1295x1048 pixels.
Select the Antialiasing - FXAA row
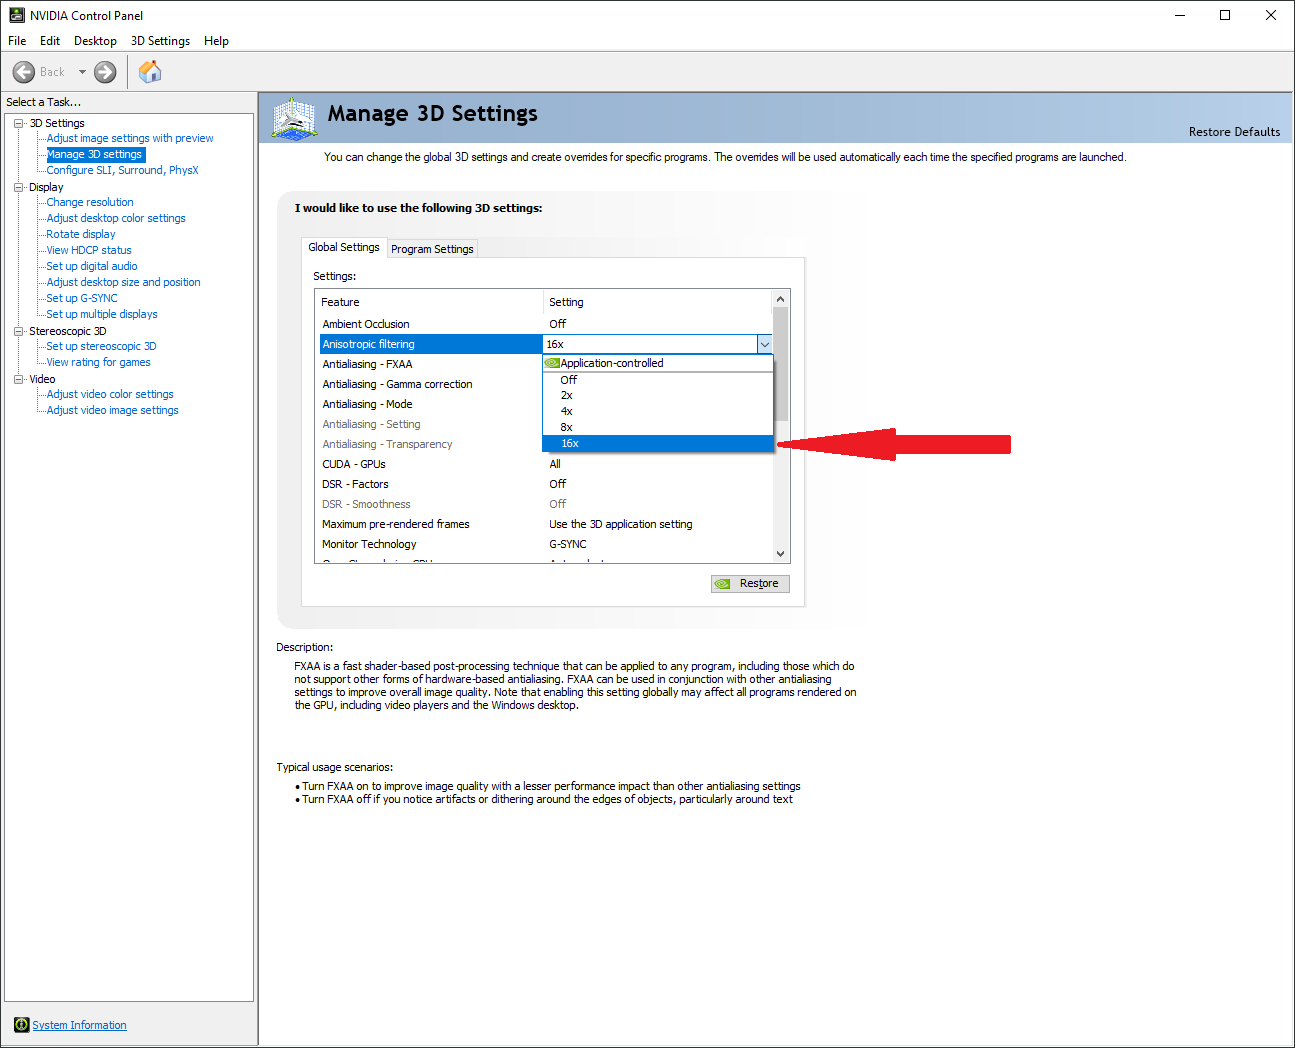point(430,364)
